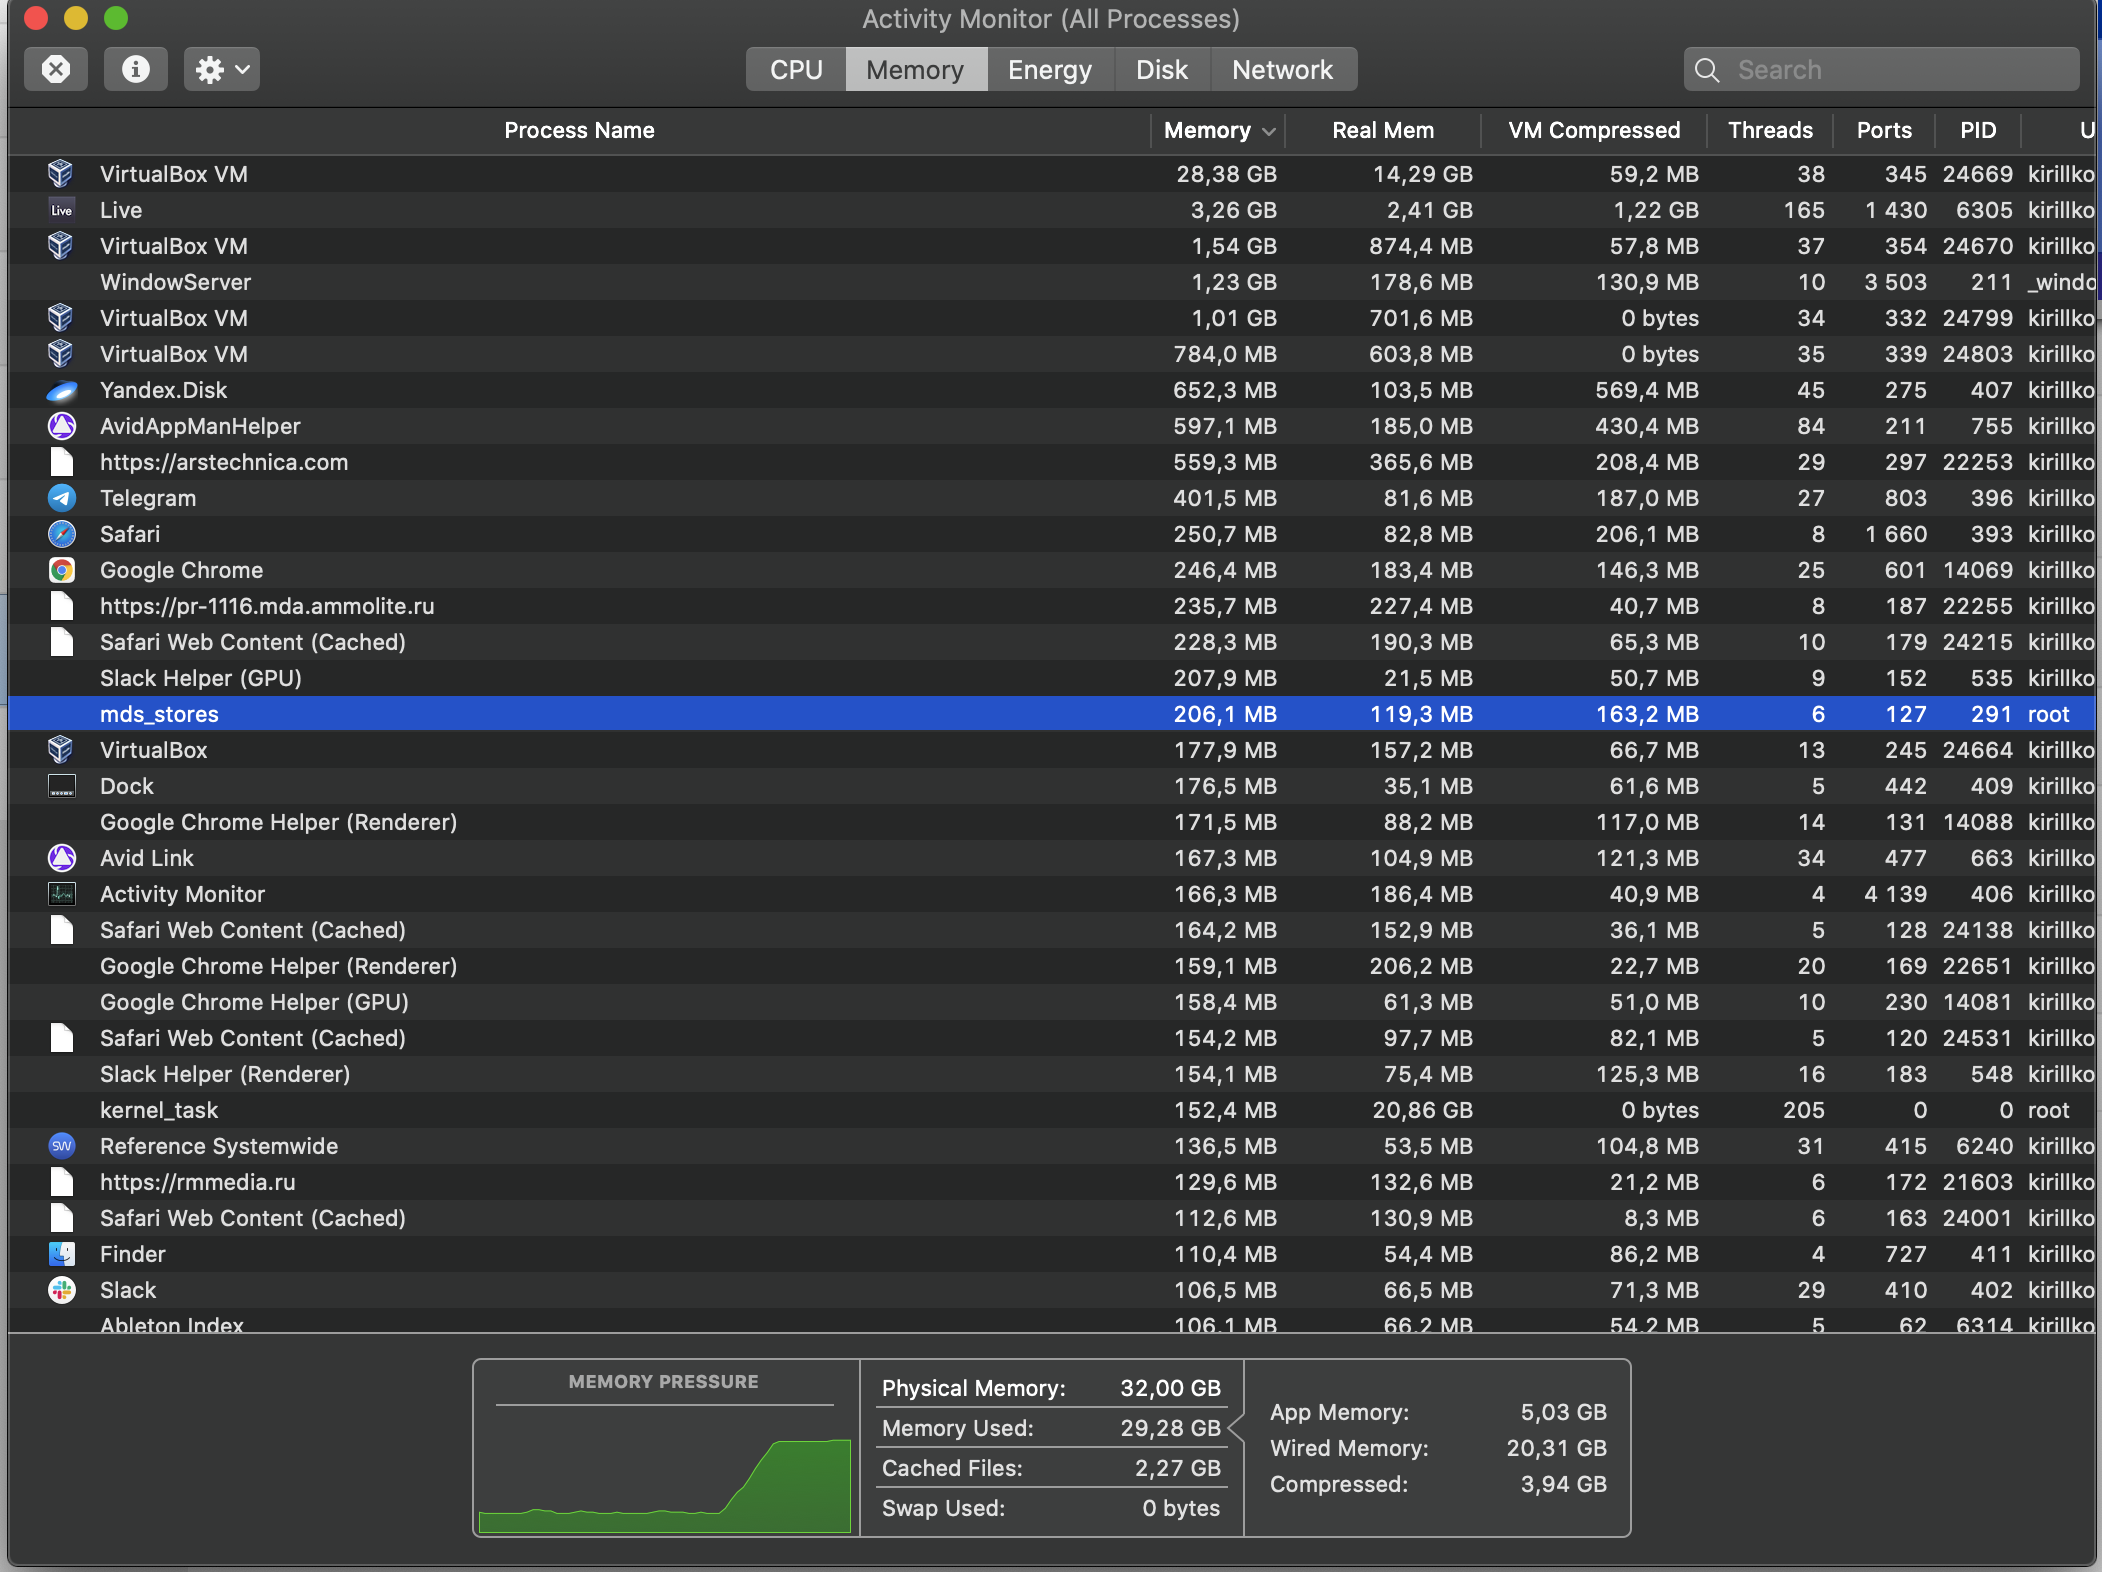This screenshot has height=1572, width=2102.
Task: Select the WindowServer process row
Action: click(x=1052, y=282)
